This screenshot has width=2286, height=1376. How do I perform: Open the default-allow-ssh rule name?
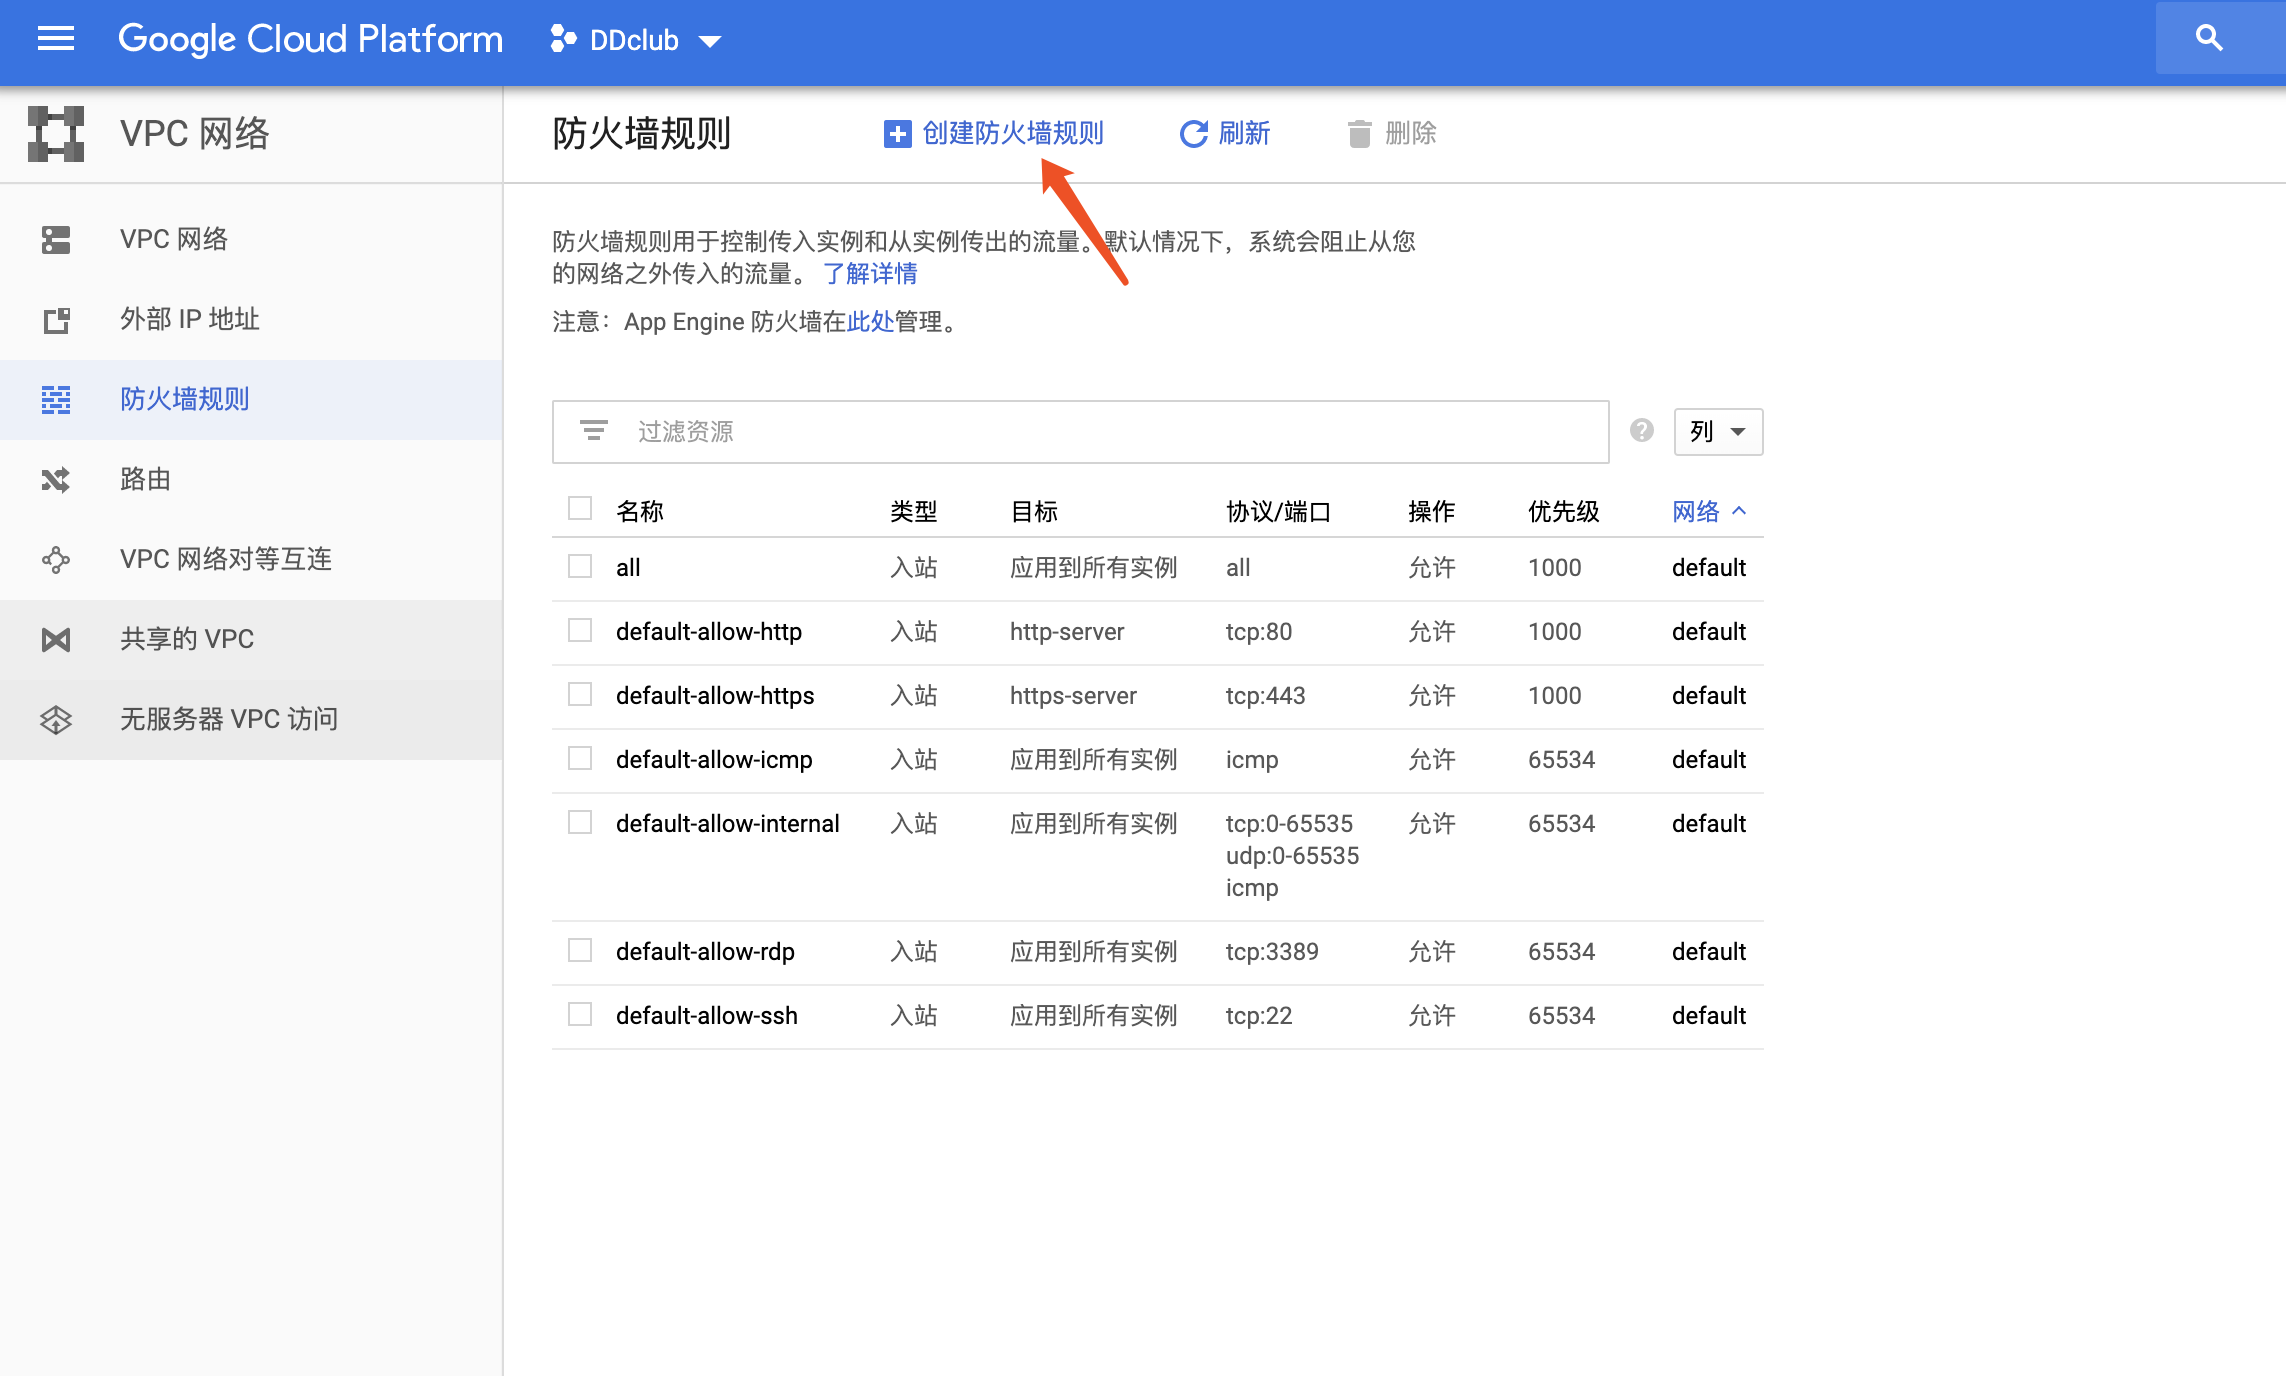pos(707,1016)
